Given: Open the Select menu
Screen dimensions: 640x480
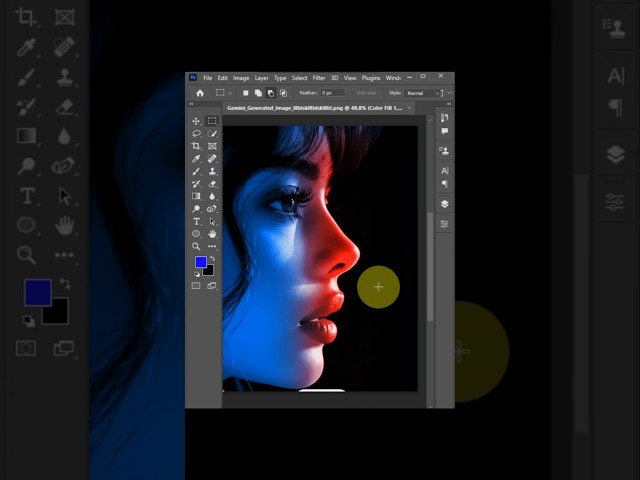Looking at the screenshot, I should 299,78.
